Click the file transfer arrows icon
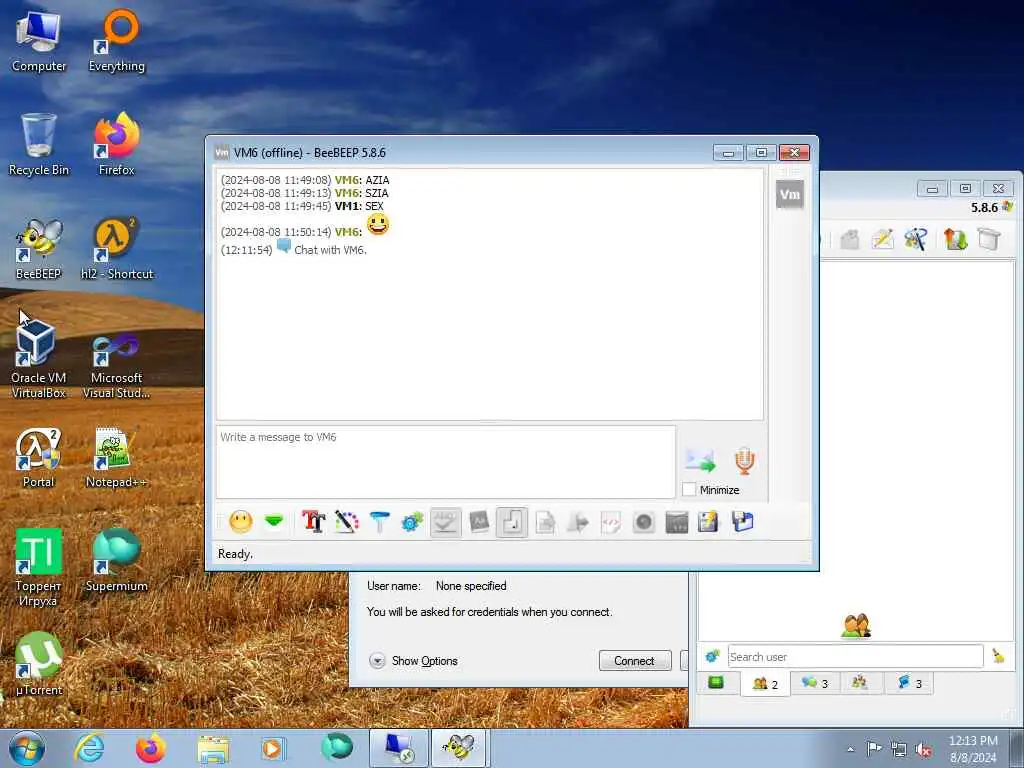Viewport: 1024px width, 768px height. click(955, 239)
